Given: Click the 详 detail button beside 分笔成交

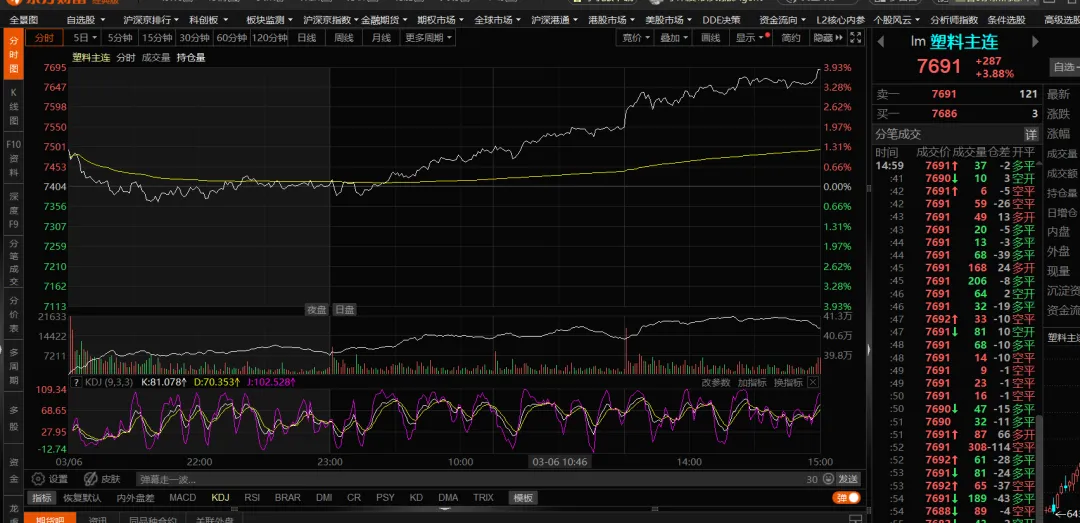Looking at the screenshot, I should 1030,134.
